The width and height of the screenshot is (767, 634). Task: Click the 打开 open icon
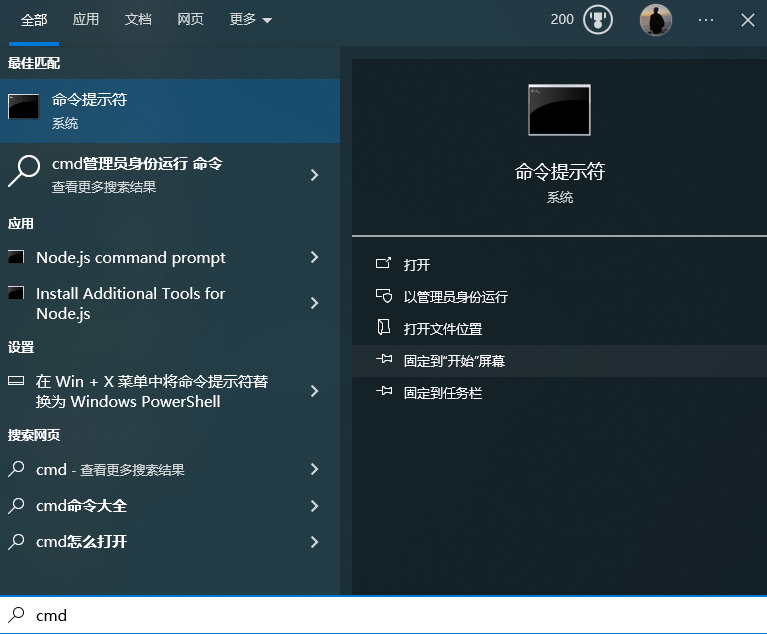point(384,264)
